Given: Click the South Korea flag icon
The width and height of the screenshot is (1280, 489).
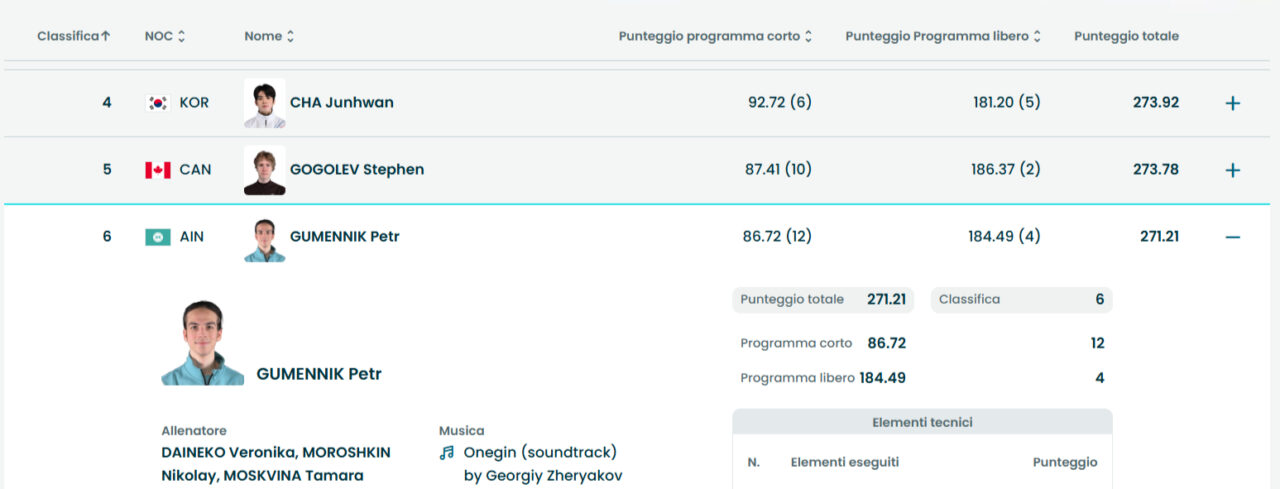Looking at the screenshot, I should (158, 103).
